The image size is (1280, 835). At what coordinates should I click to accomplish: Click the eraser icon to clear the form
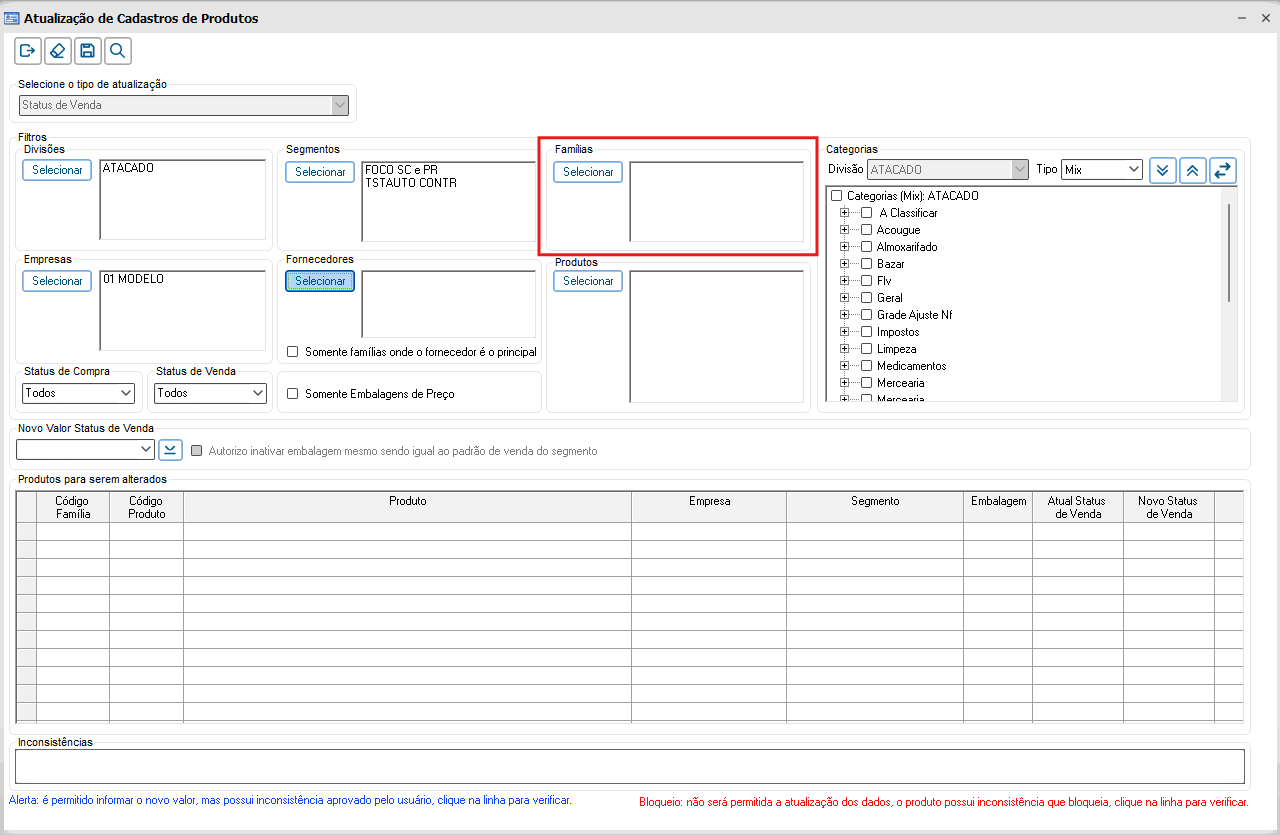coord(58,51)
